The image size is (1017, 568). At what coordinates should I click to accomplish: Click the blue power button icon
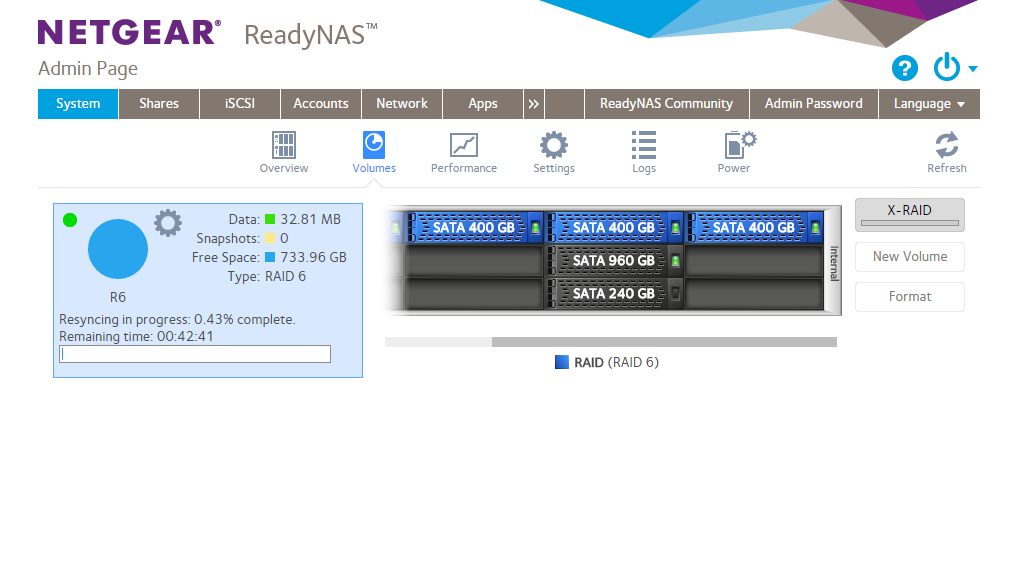point(946,67)
